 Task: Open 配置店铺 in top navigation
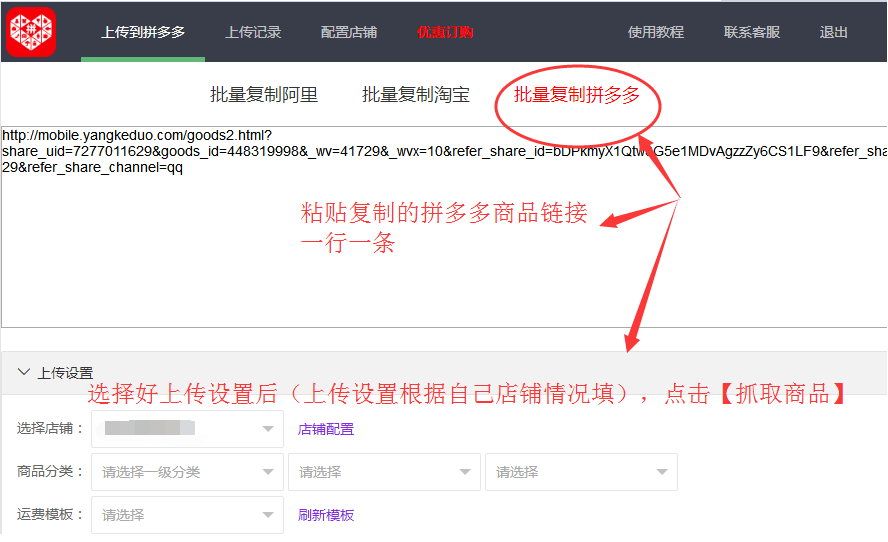click(349, 32)
